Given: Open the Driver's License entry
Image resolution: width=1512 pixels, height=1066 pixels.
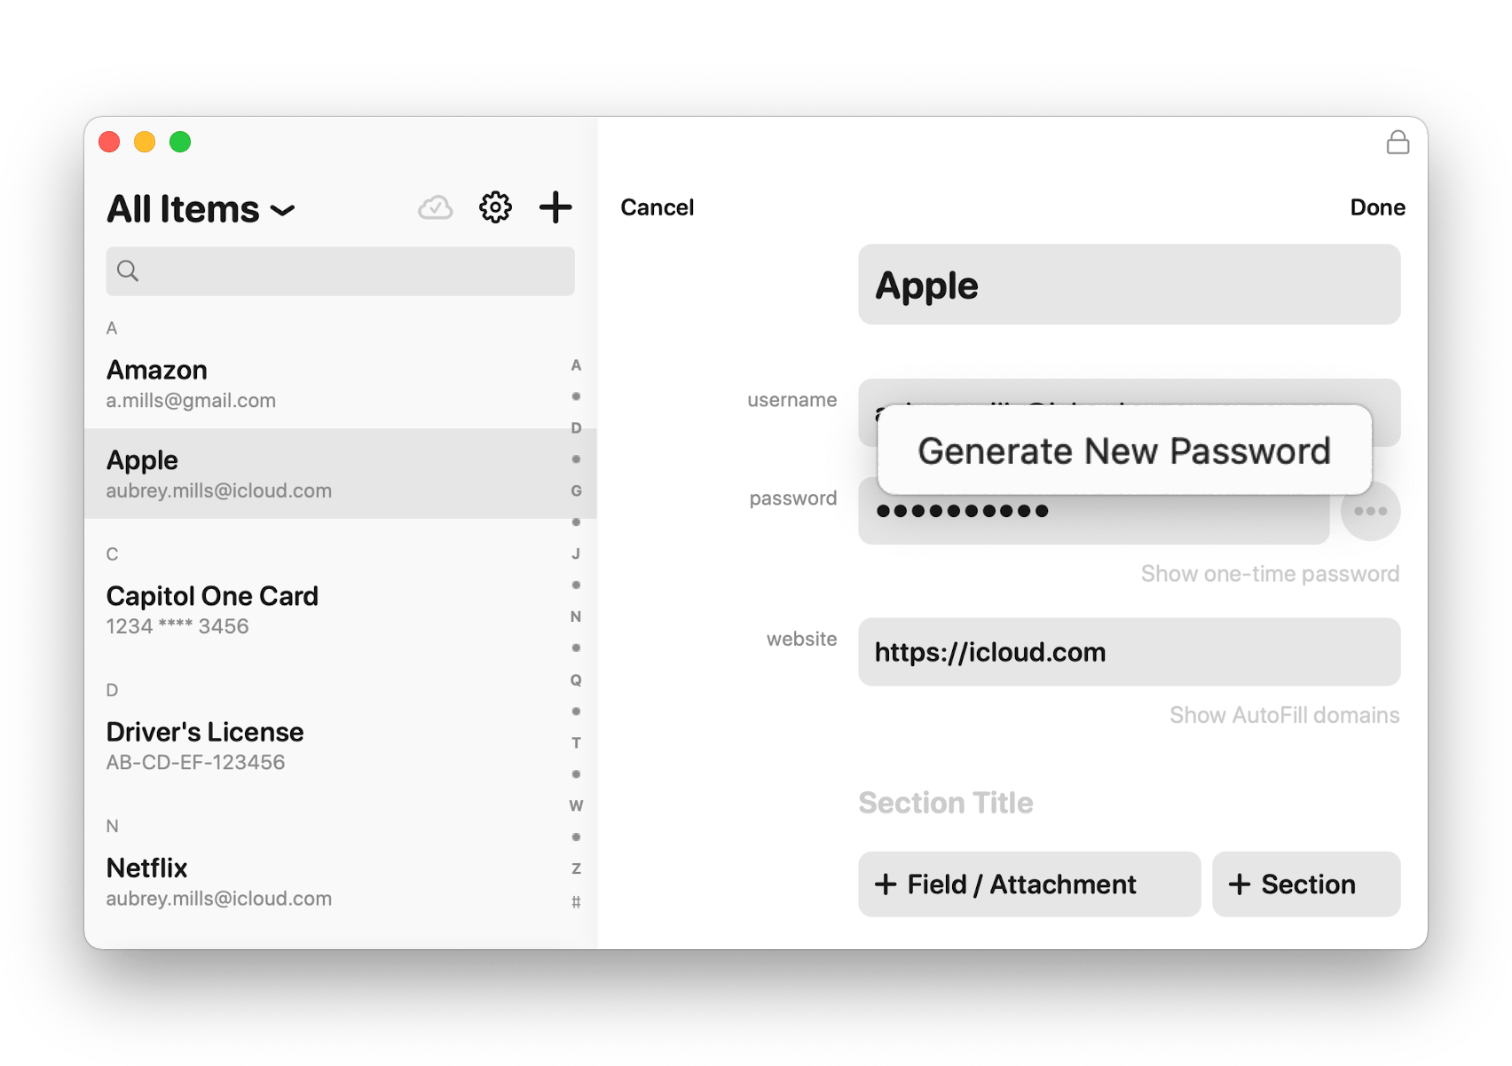Looking at the screenshot, I should [x=340, y=746].
